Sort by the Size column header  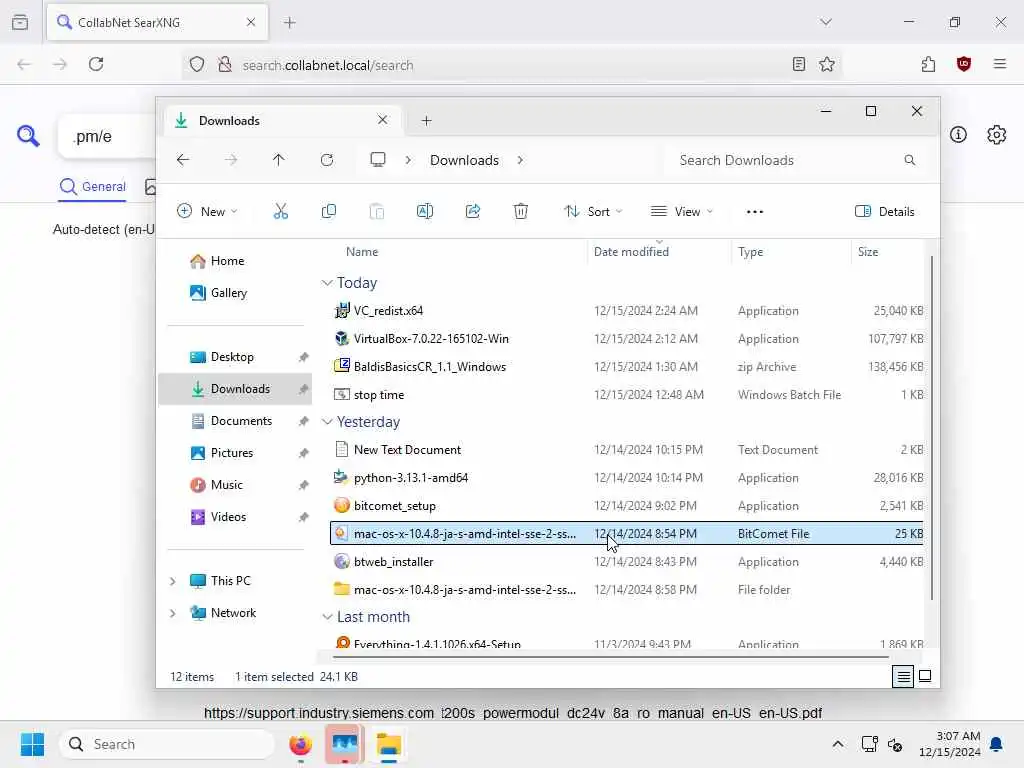[x=867, y=251]
